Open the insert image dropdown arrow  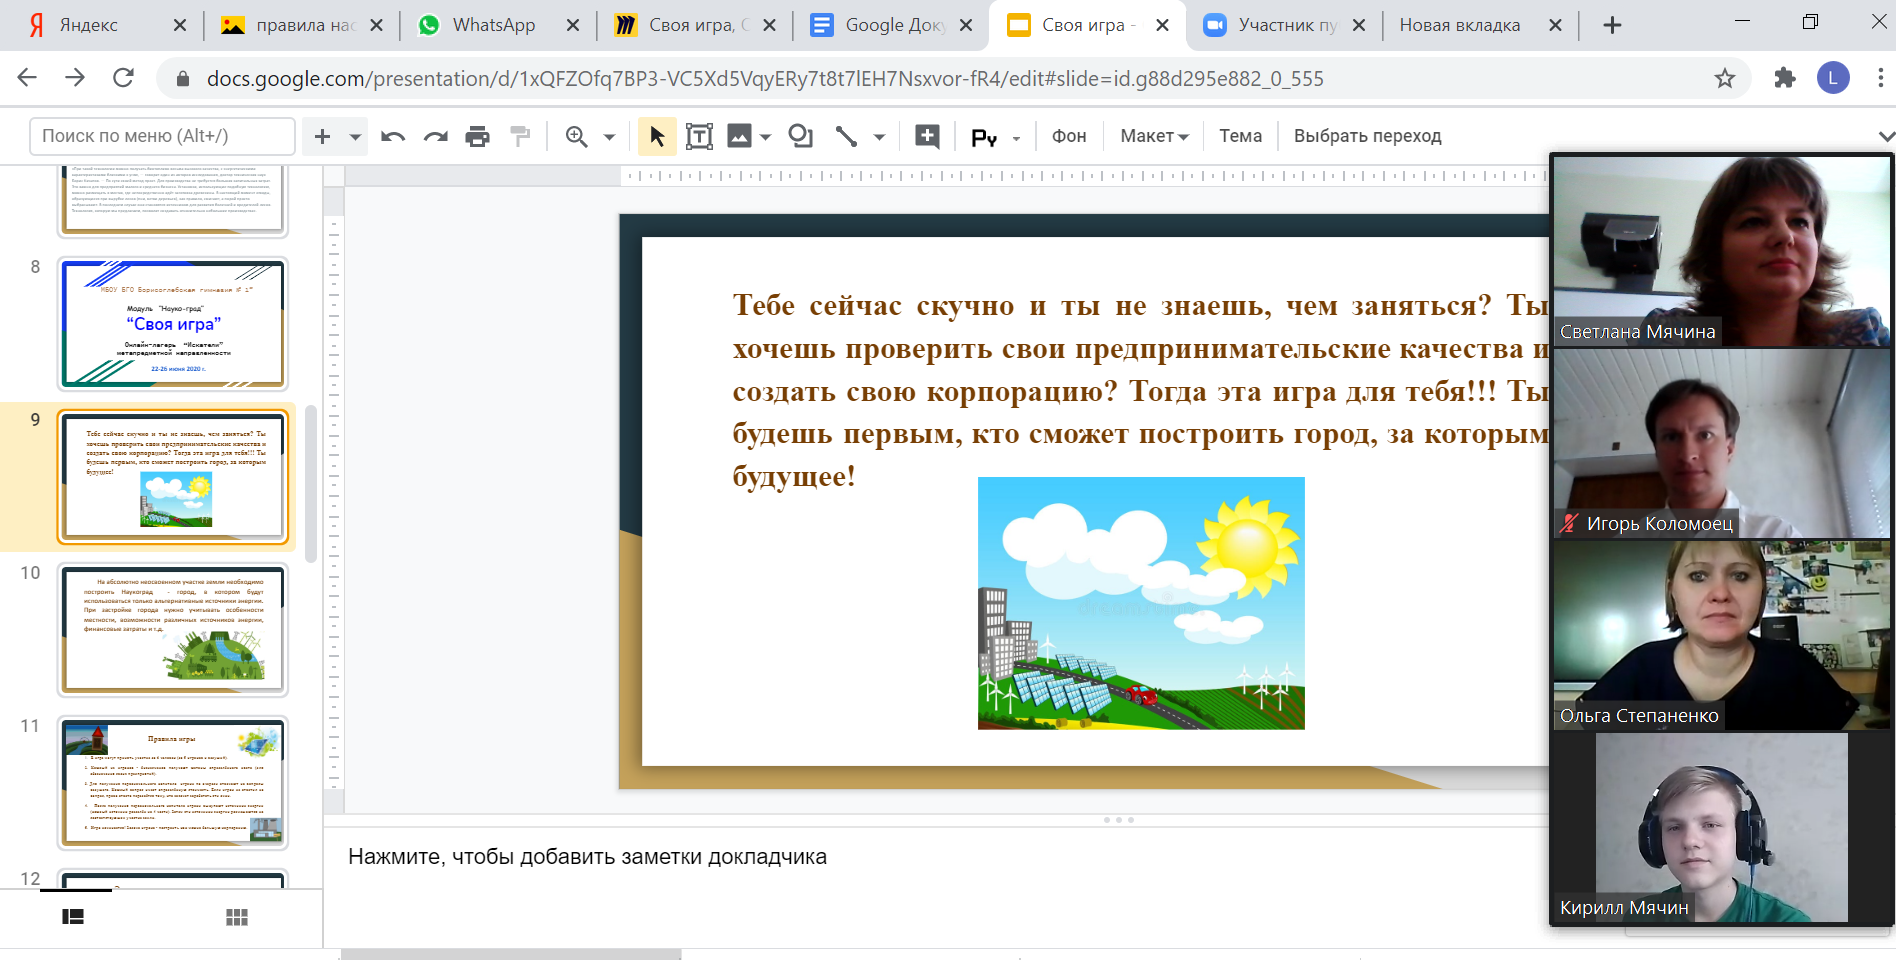point(766,136)
